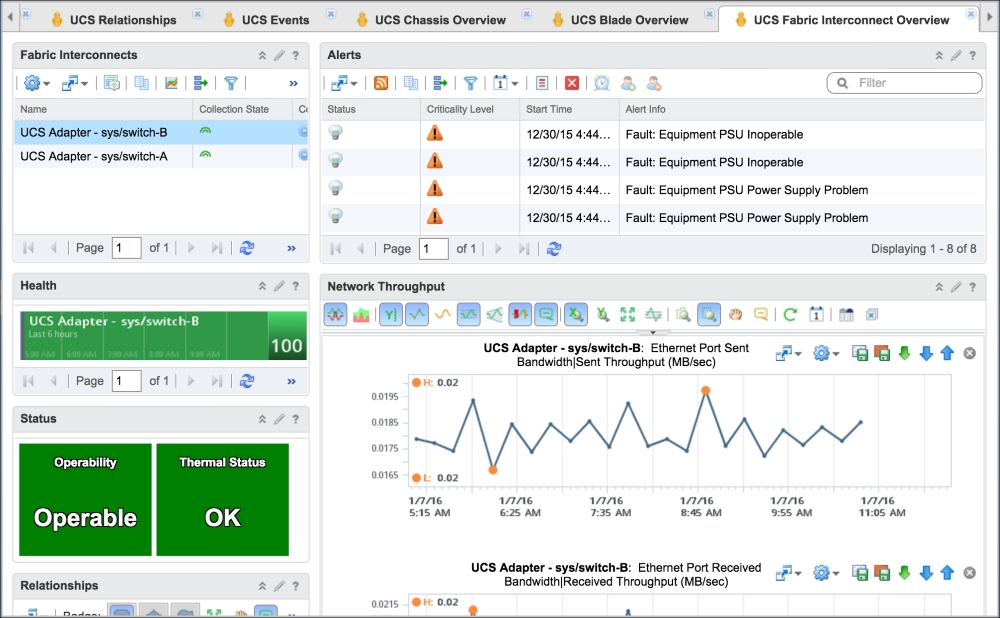
Task: Toggle Zoom by X axis
Action: (x=576, y=314)
